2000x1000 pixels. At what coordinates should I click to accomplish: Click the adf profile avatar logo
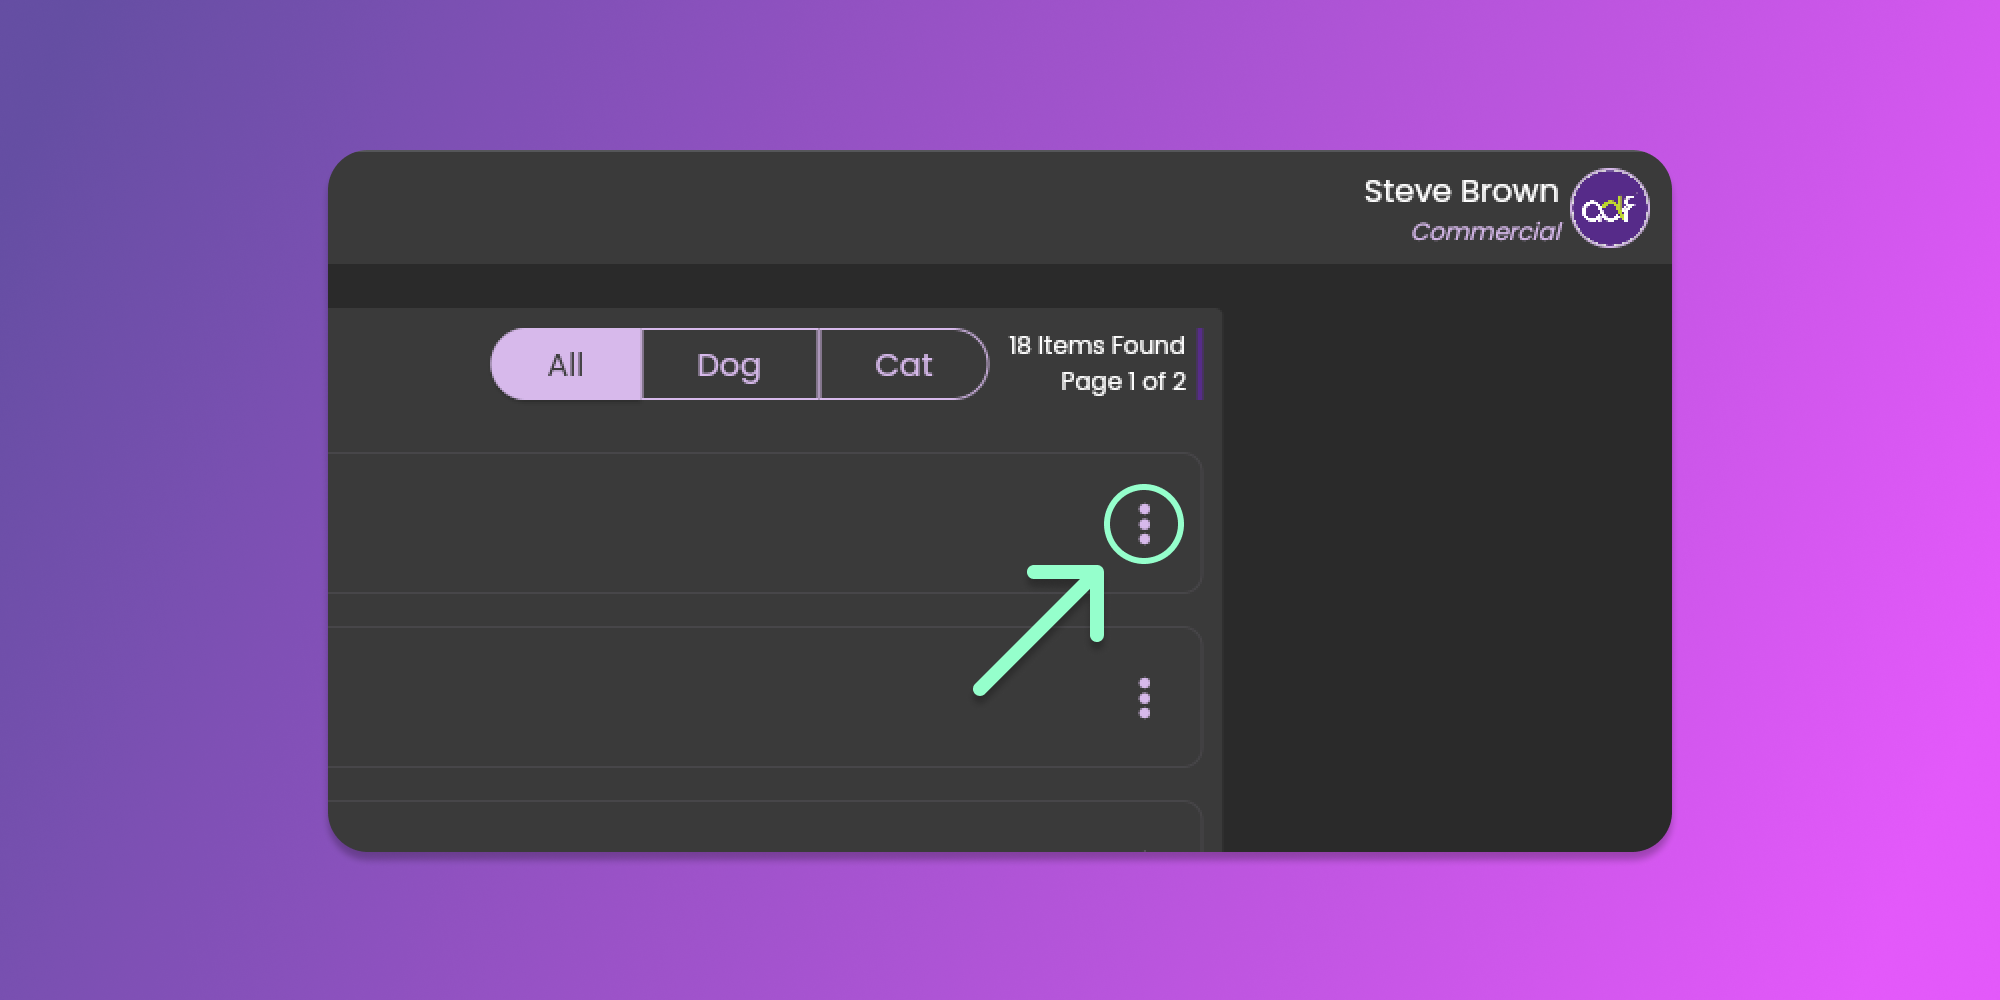point(1609,208)
